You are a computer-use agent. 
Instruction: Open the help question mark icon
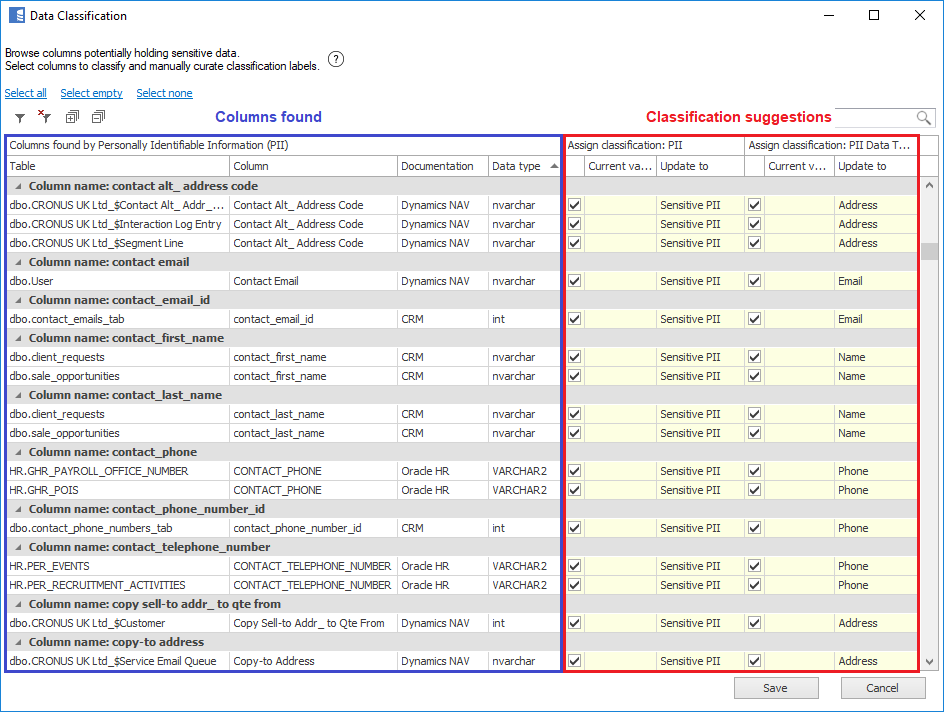pyautogui.click(x=336, y=59)
